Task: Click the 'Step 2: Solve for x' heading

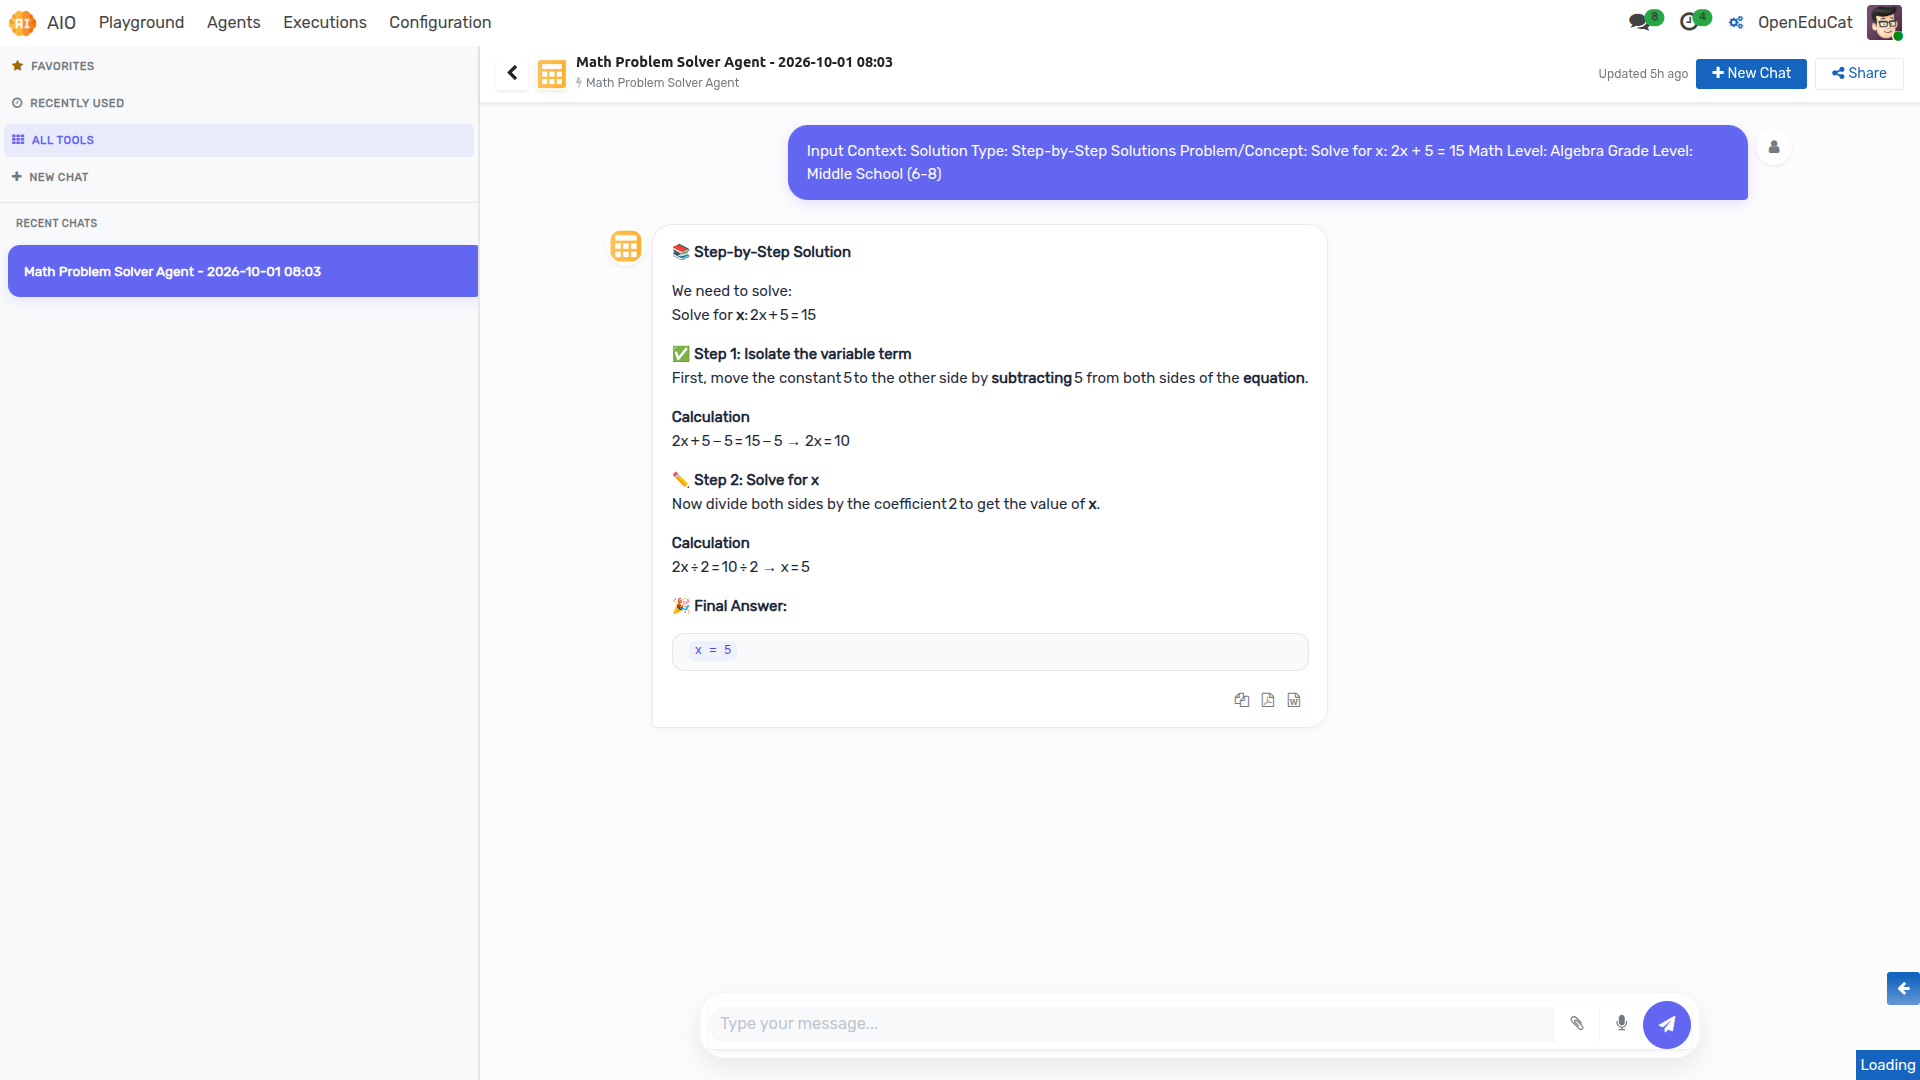Action: pyautogui.click(x=756, y=480)
